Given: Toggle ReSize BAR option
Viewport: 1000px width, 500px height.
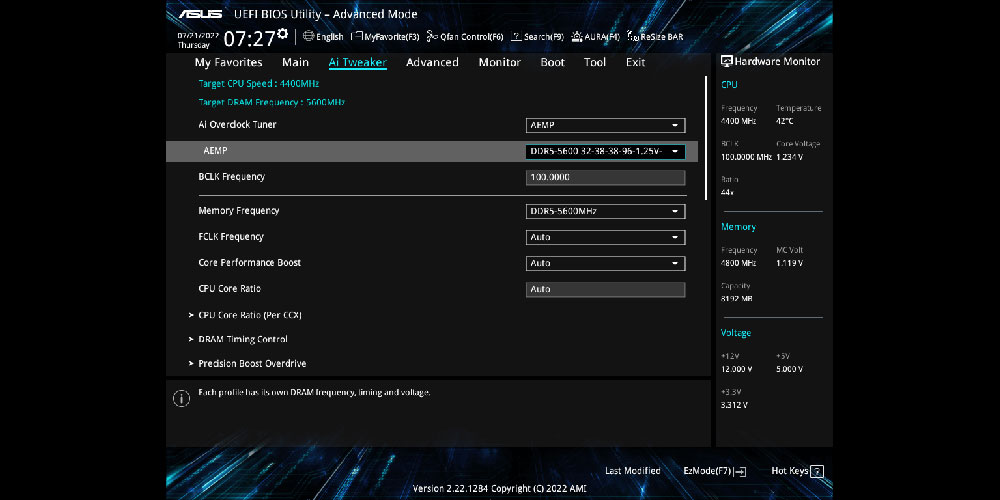Looking at the screenshot, I should pos(655,37).
